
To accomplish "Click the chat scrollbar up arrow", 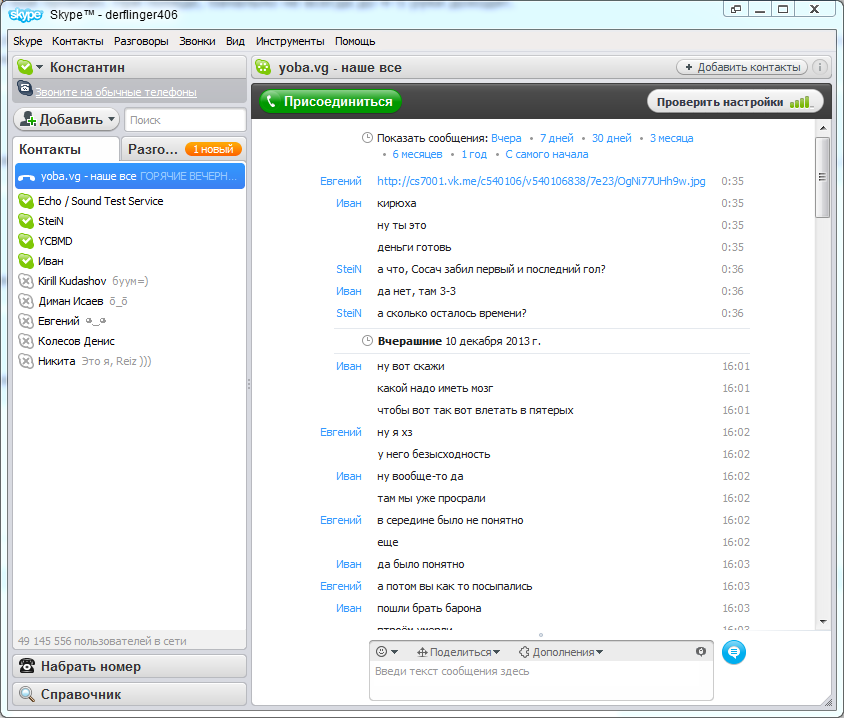I will pyautogui.click(x=822, y=128).
